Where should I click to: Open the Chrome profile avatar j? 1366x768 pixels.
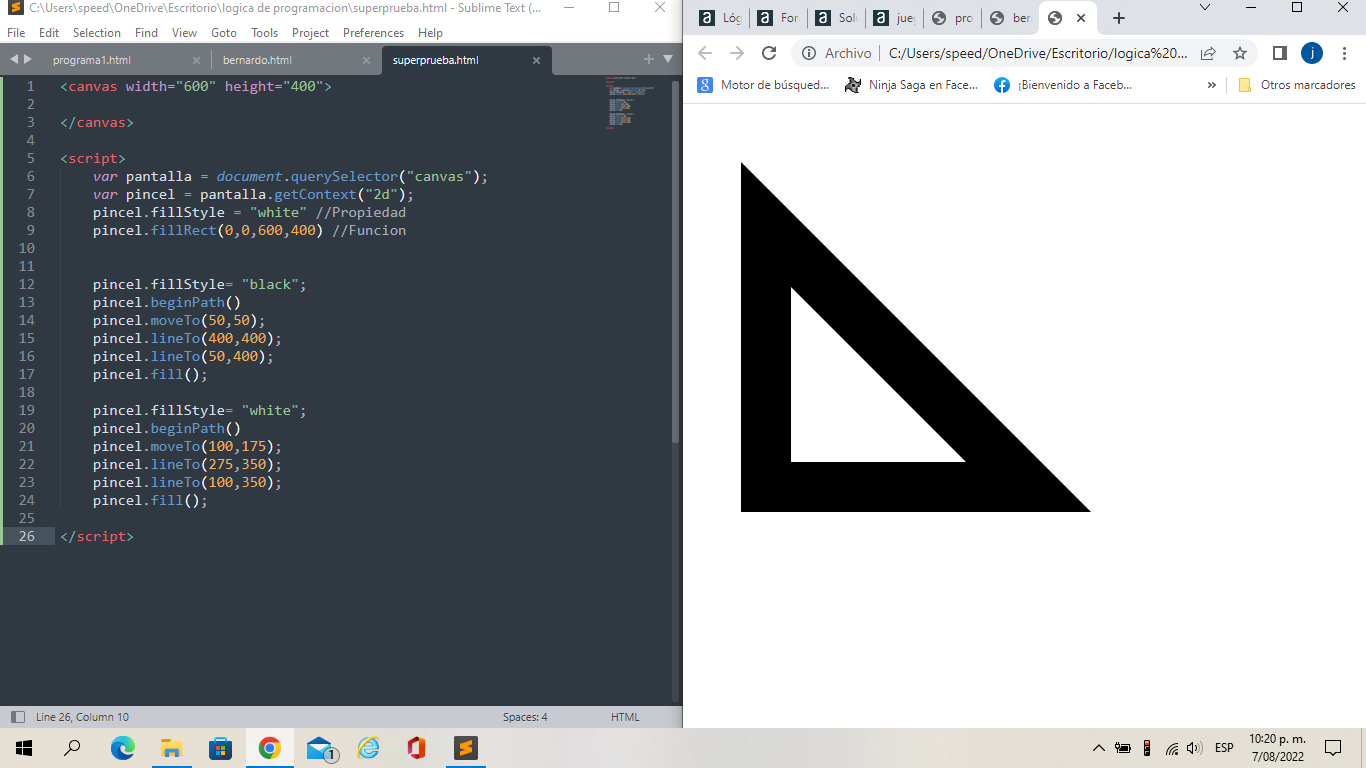(x=1311, y=53)
